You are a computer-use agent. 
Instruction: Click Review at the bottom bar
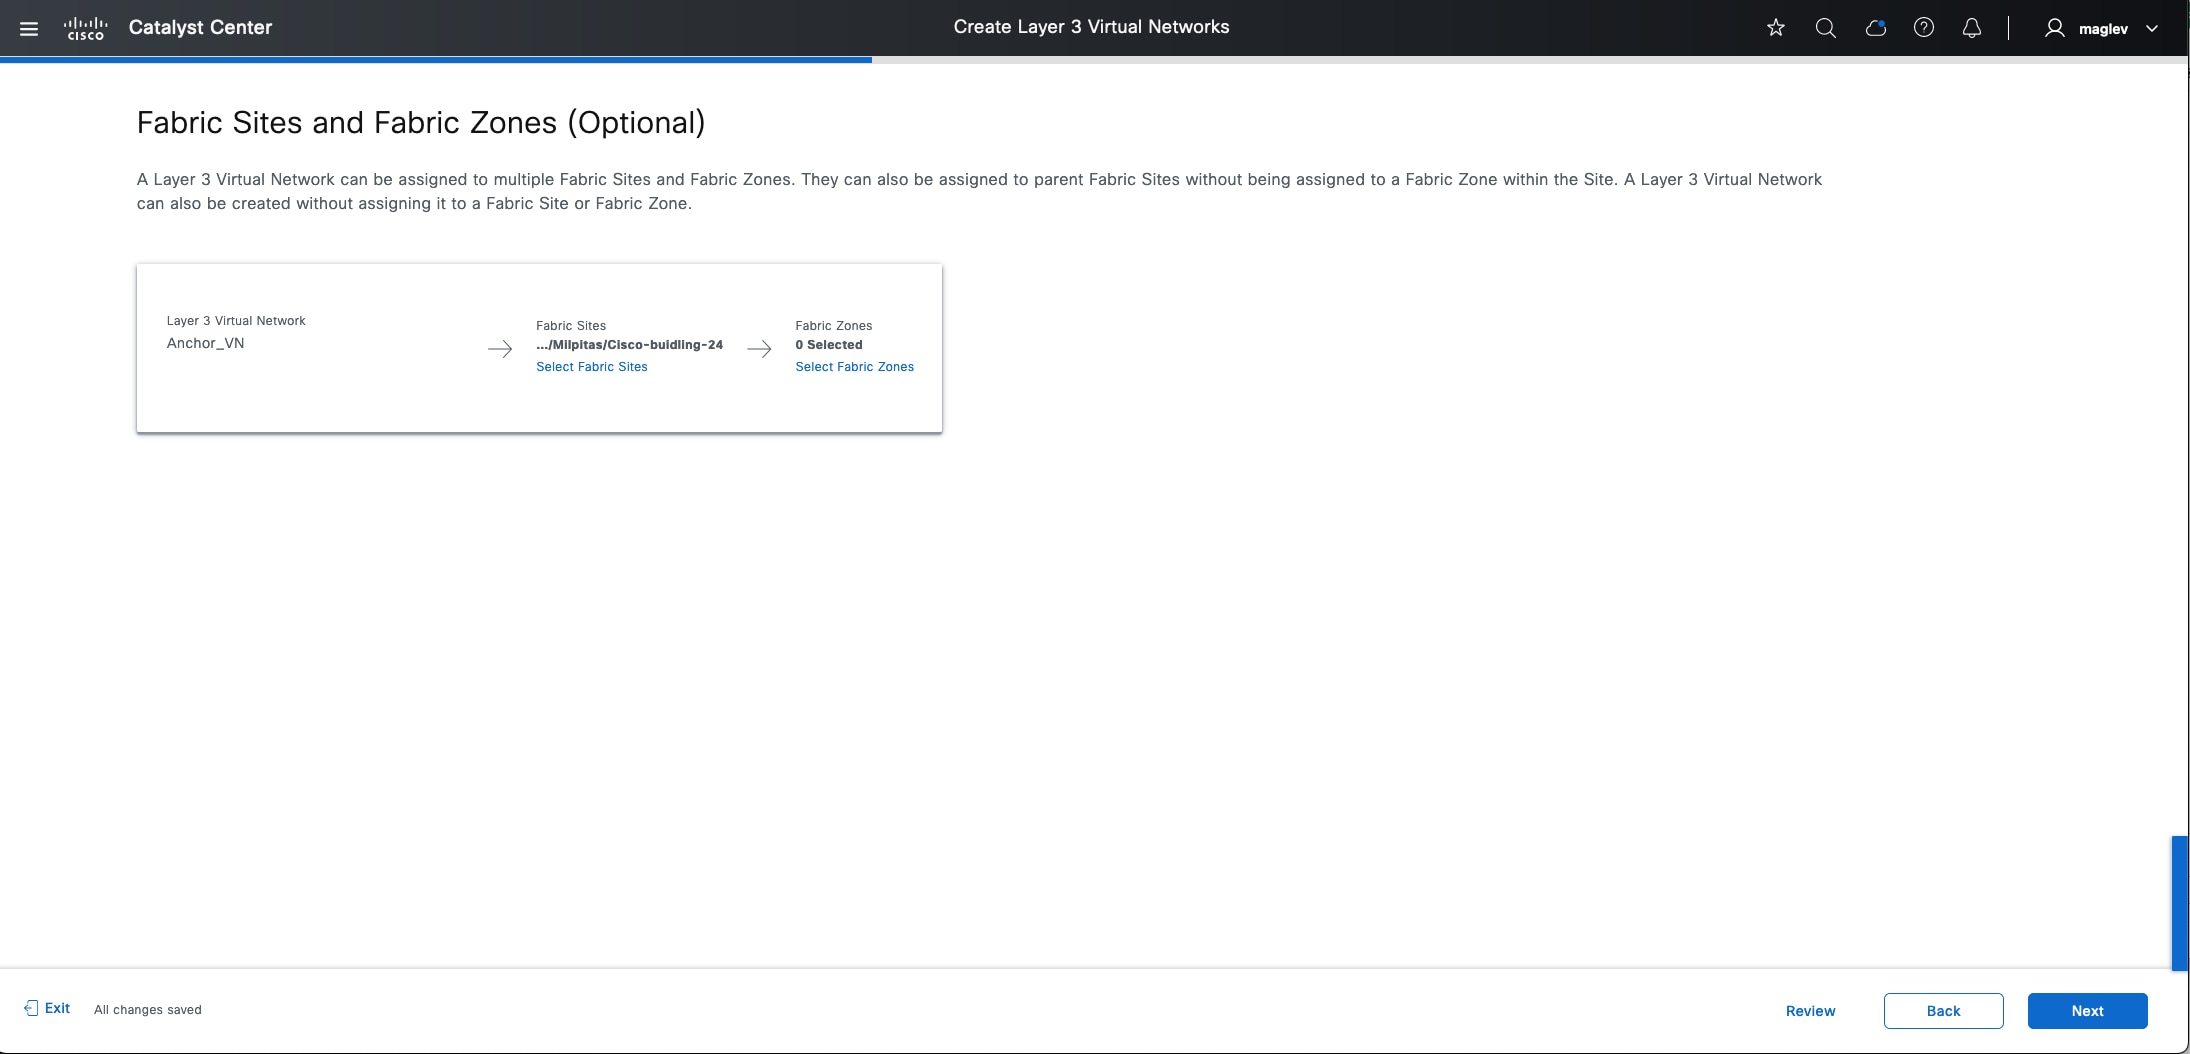(x=1810, y=1010)
